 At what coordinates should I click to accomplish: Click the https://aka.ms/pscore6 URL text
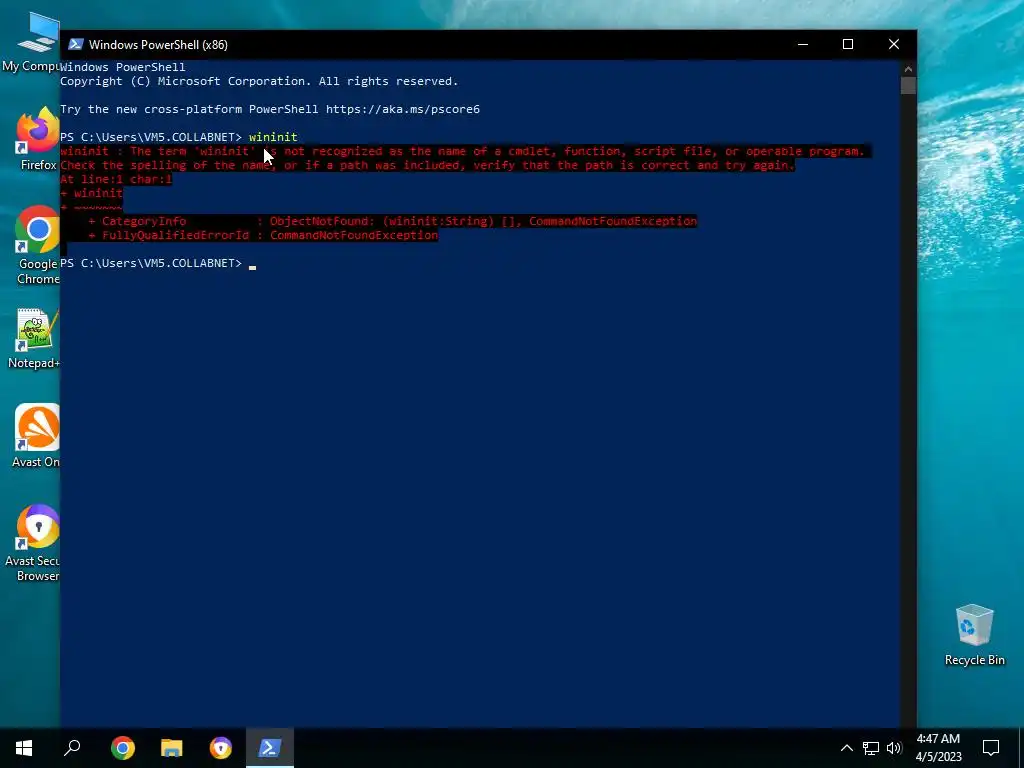pos(403,109)
